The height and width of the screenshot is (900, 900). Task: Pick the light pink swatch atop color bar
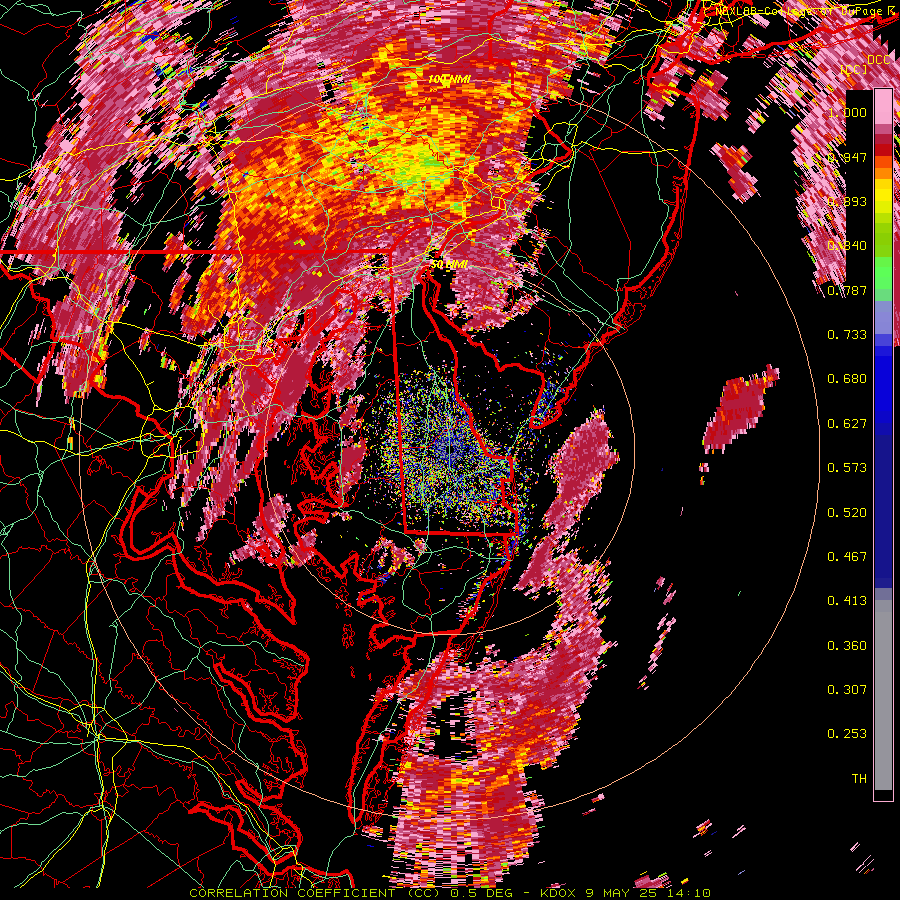883,106
